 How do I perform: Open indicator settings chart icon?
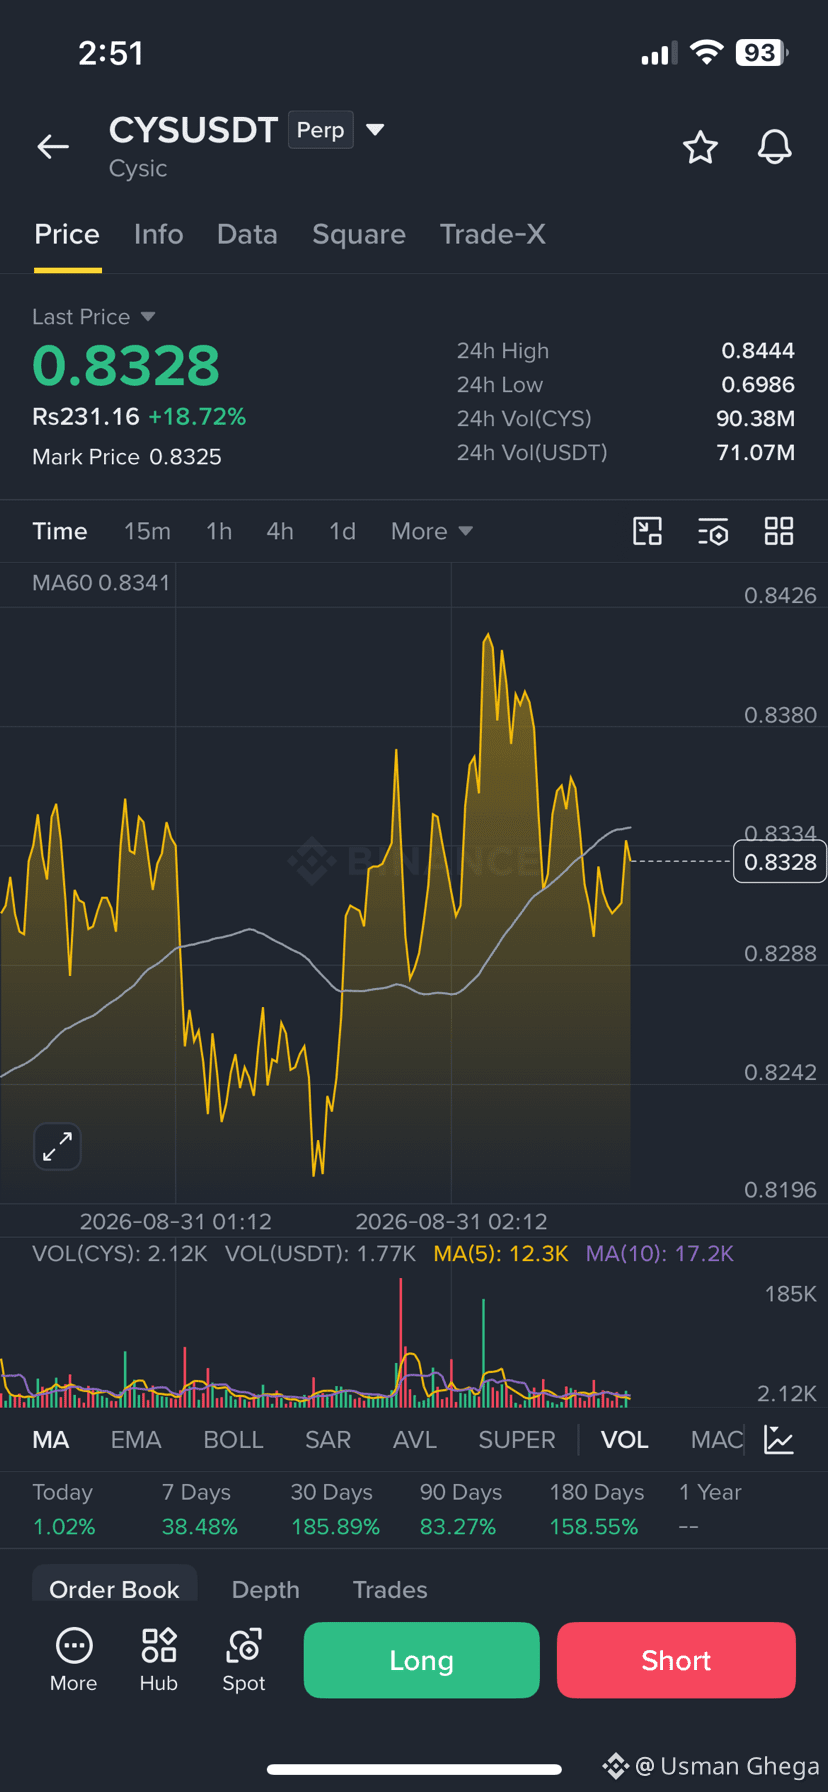point(778,1440)
